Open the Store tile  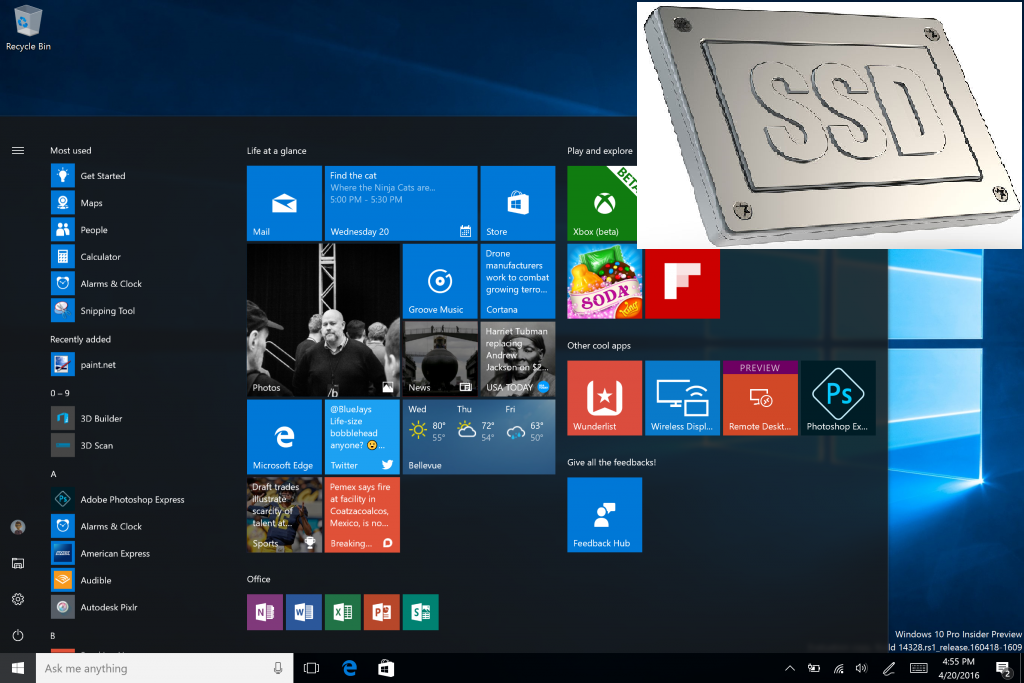(518, 203)
